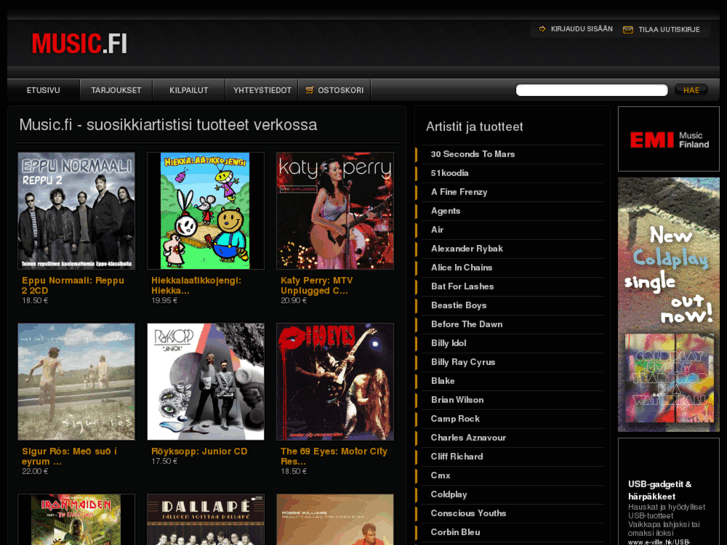
Task: Click the newsletter envelope icon
Action: (628, 30)
